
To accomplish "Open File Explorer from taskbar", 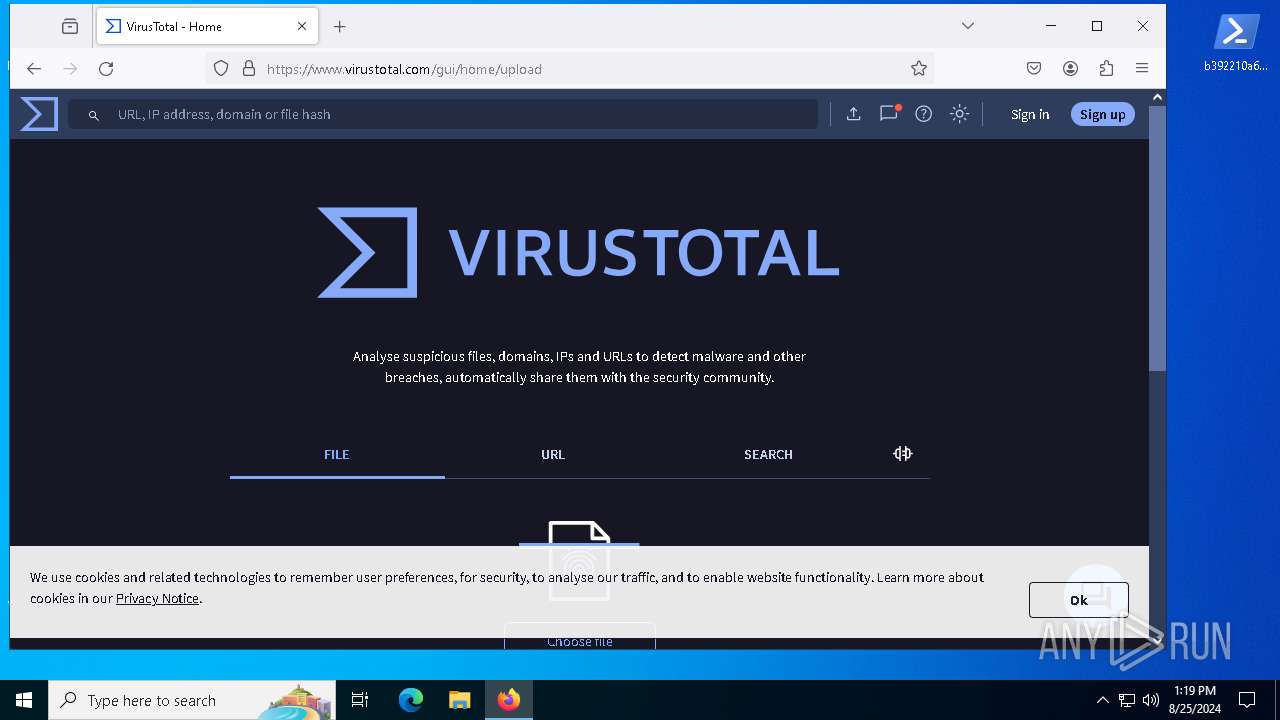I will pyautogui.click(x=459, y=700).
